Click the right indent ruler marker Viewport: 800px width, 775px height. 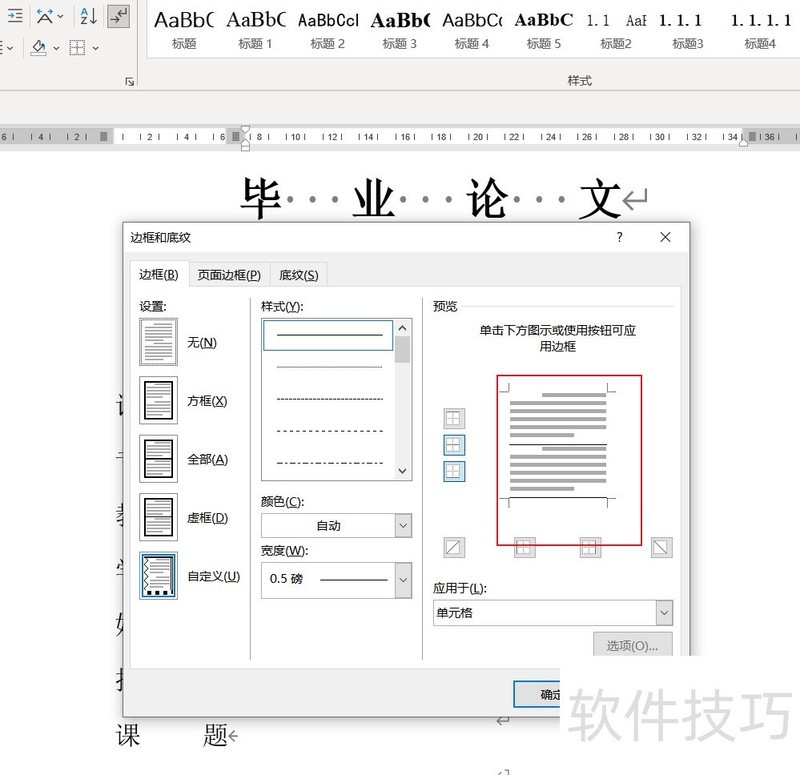coord(743,143)
